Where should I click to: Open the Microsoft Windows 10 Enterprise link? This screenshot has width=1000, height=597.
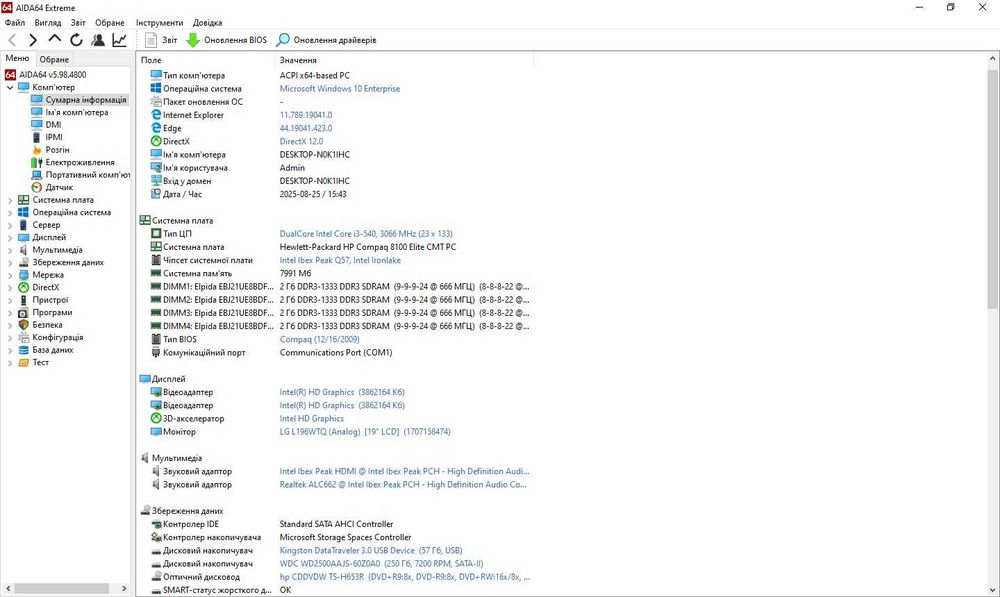pos(340,89)
